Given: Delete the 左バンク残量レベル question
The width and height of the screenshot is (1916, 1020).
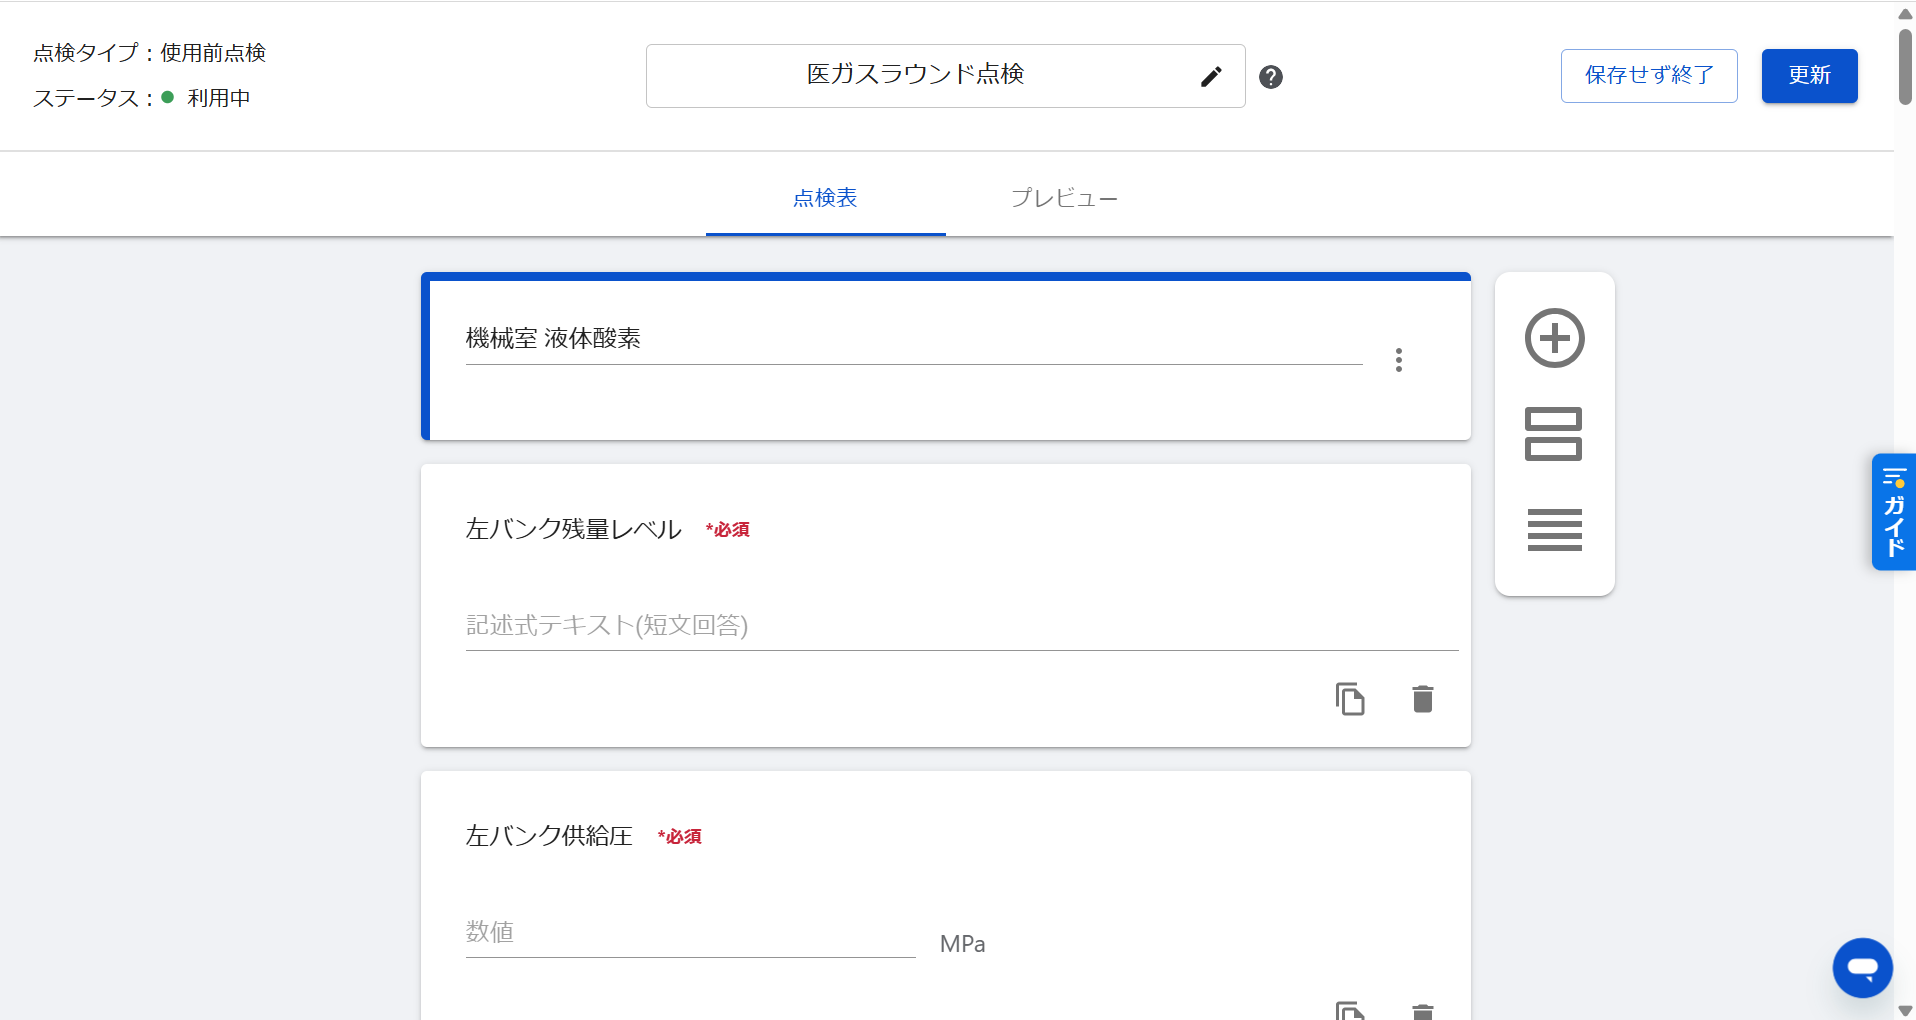Looking at the screenshot, I should coord(1422,698).
